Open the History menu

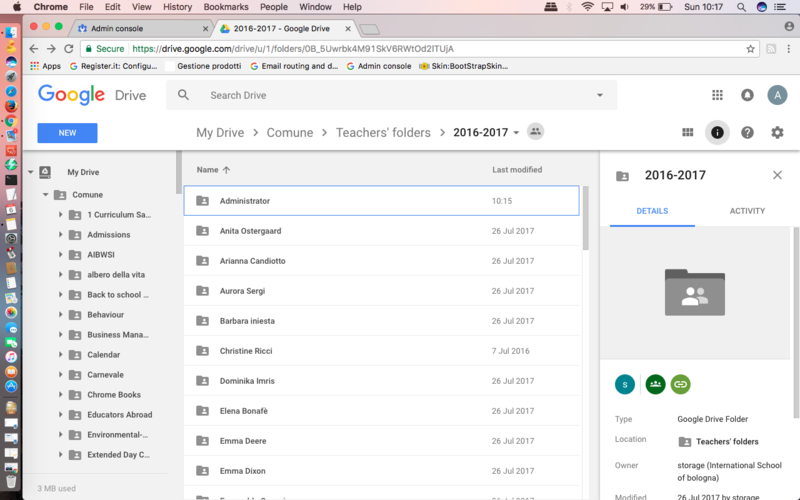(177, 7)
